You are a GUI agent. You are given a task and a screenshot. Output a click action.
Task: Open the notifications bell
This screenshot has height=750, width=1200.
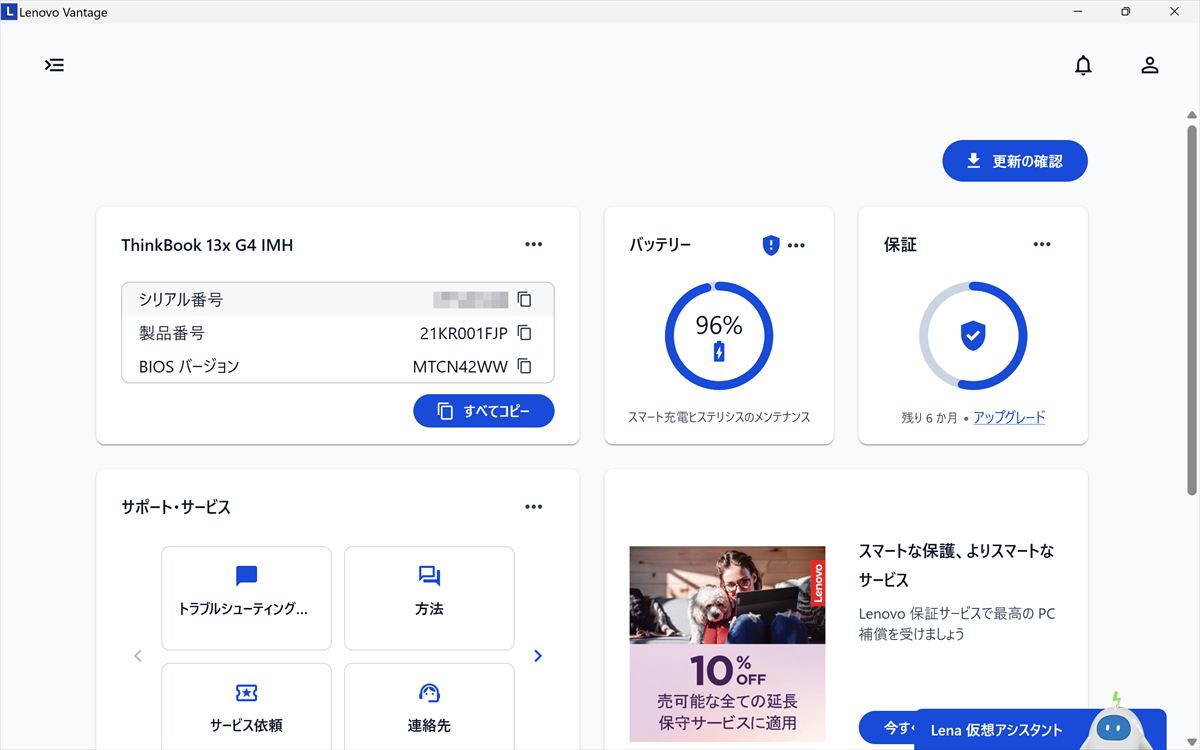(1083, 65)
